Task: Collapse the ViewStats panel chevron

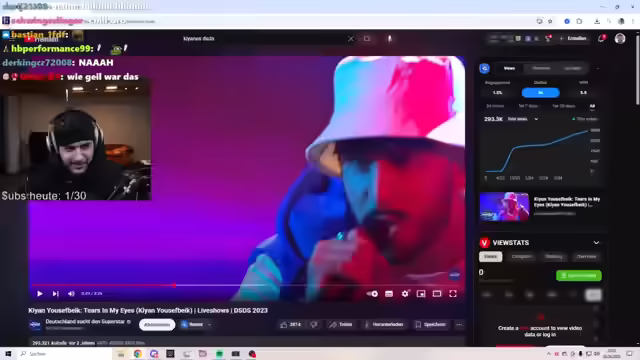Action: [596, 242]
